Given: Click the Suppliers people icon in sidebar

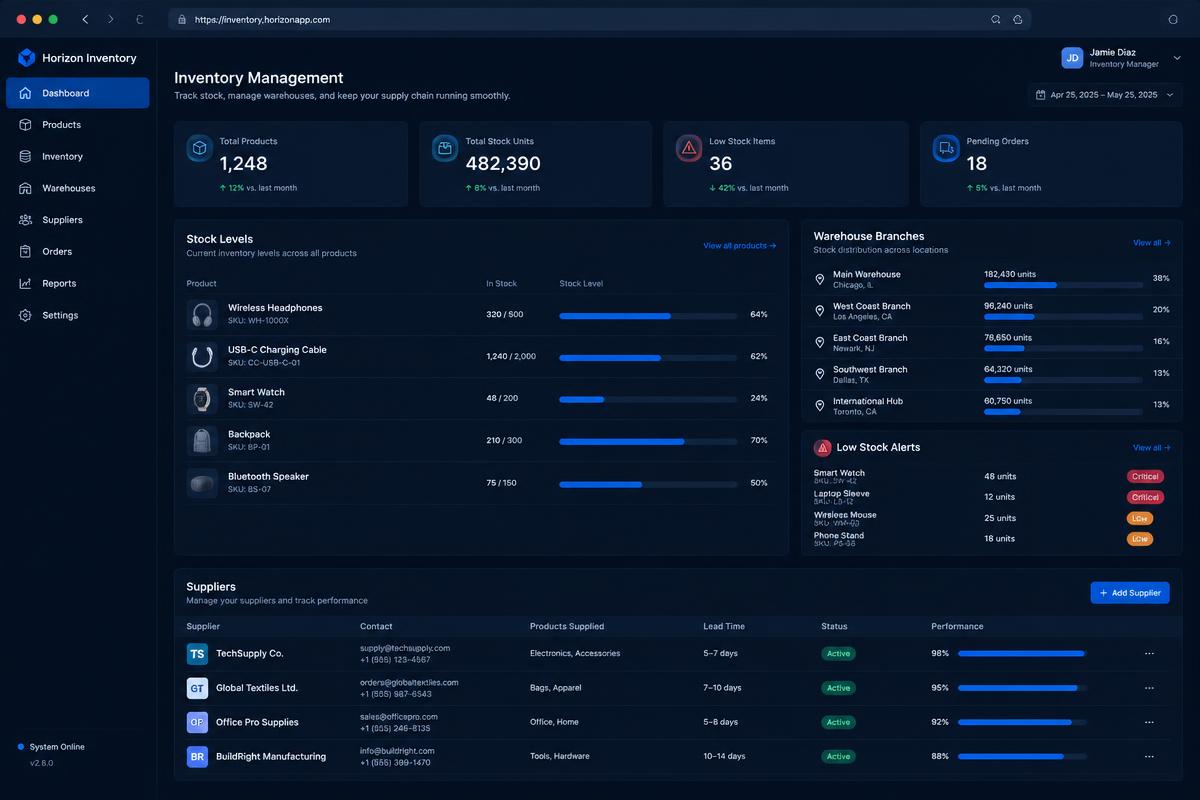Looking at the screenshot, I should 26,220.
